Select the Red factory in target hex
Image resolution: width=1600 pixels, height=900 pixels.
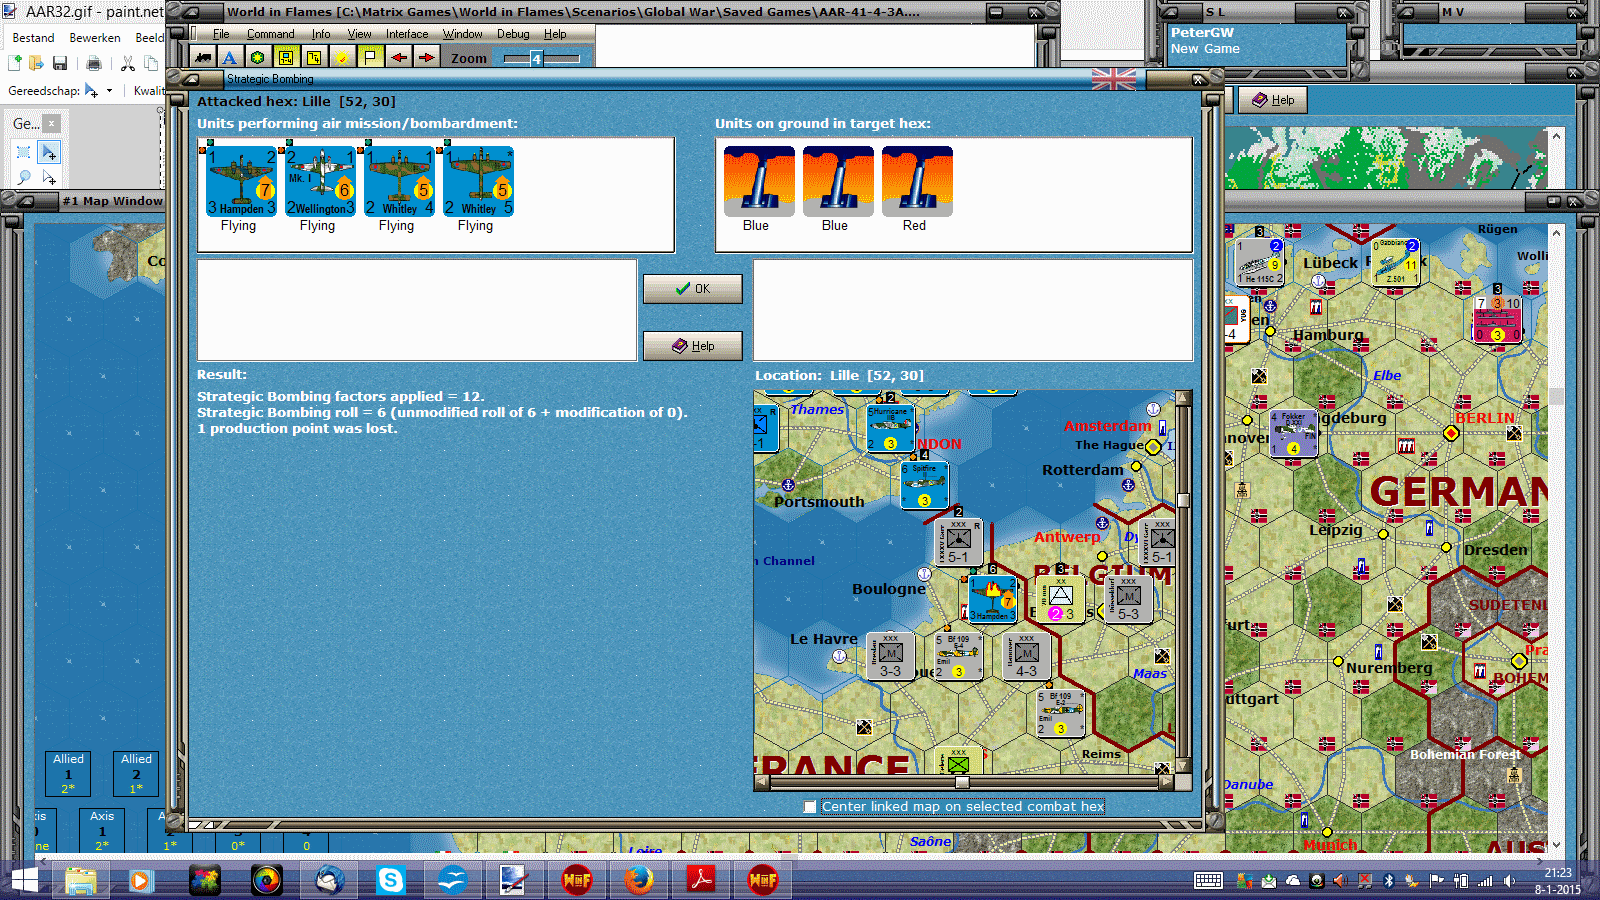pyautogui.click(x=917, y=181)
